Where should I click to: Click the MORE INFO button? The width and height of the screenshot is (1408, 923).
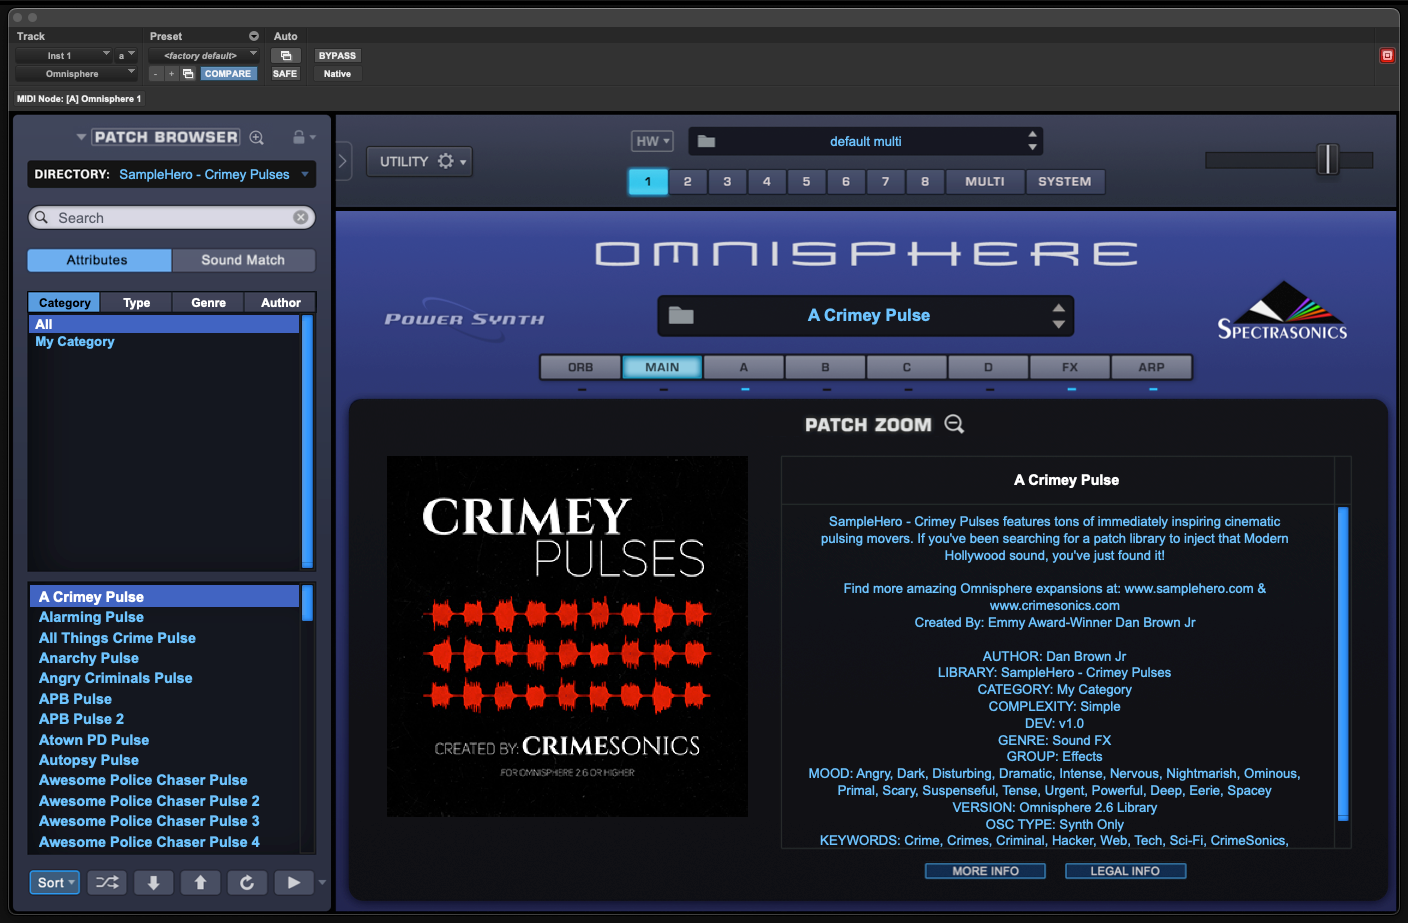tap(985, 871)
